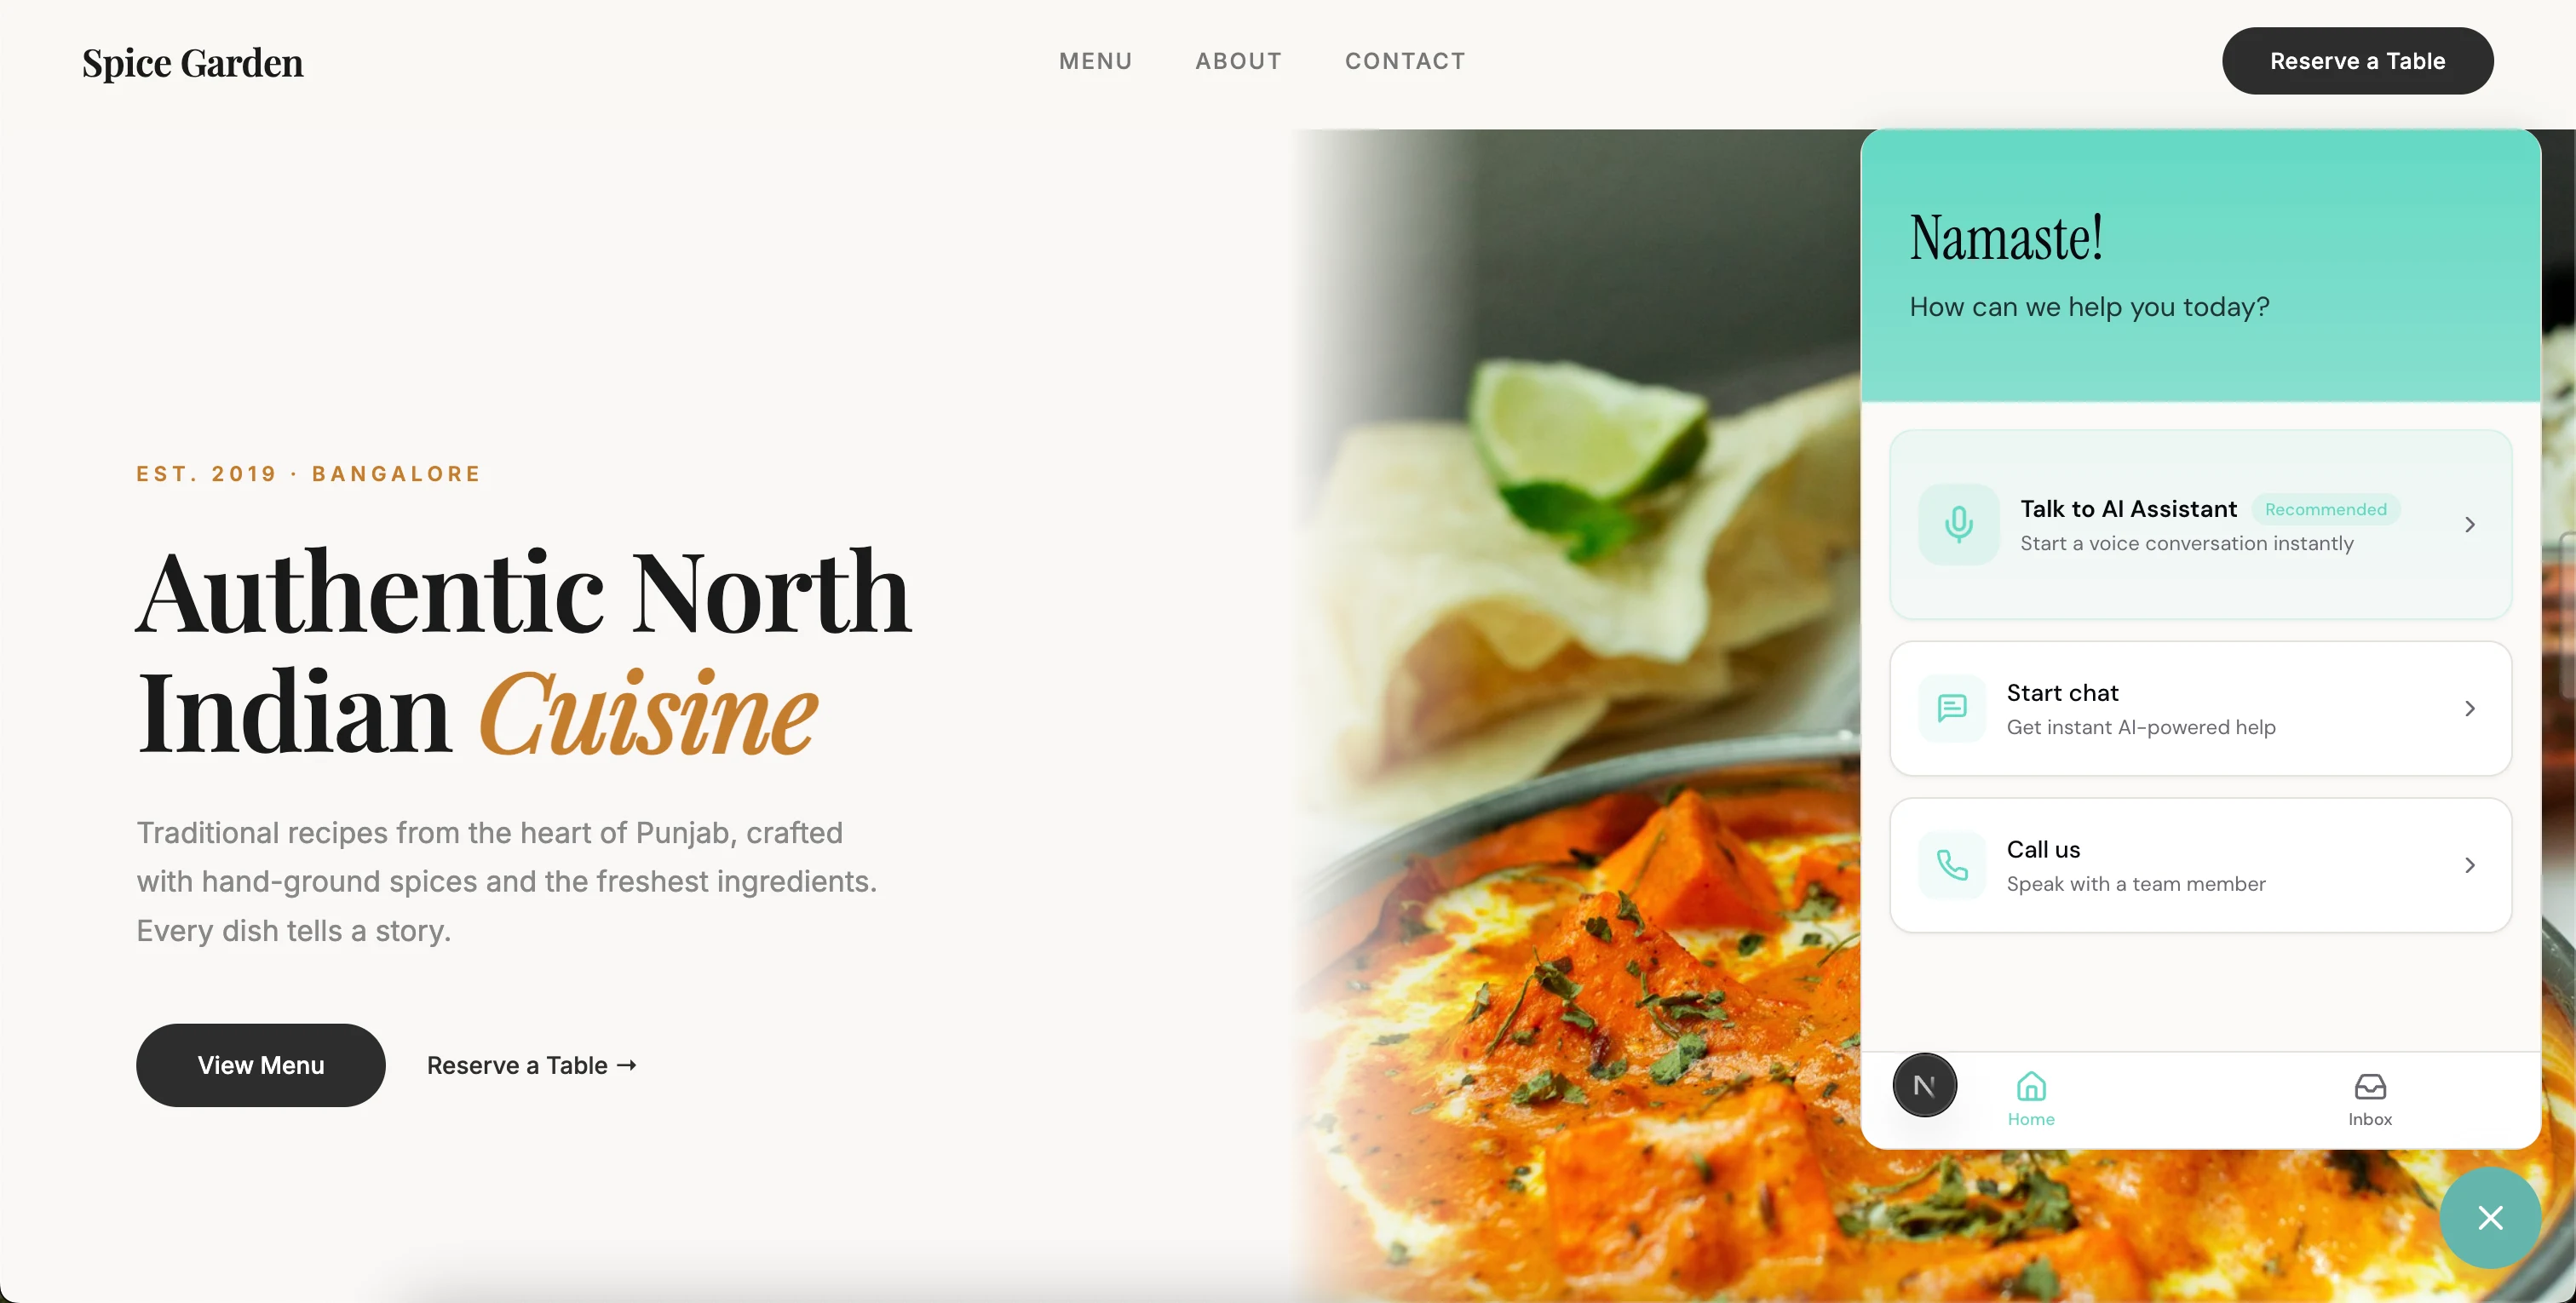The width and height of the screenshot is (2576, 1303).
Task: Open the Home tab house icon
Action: tap(2031, 1086)
